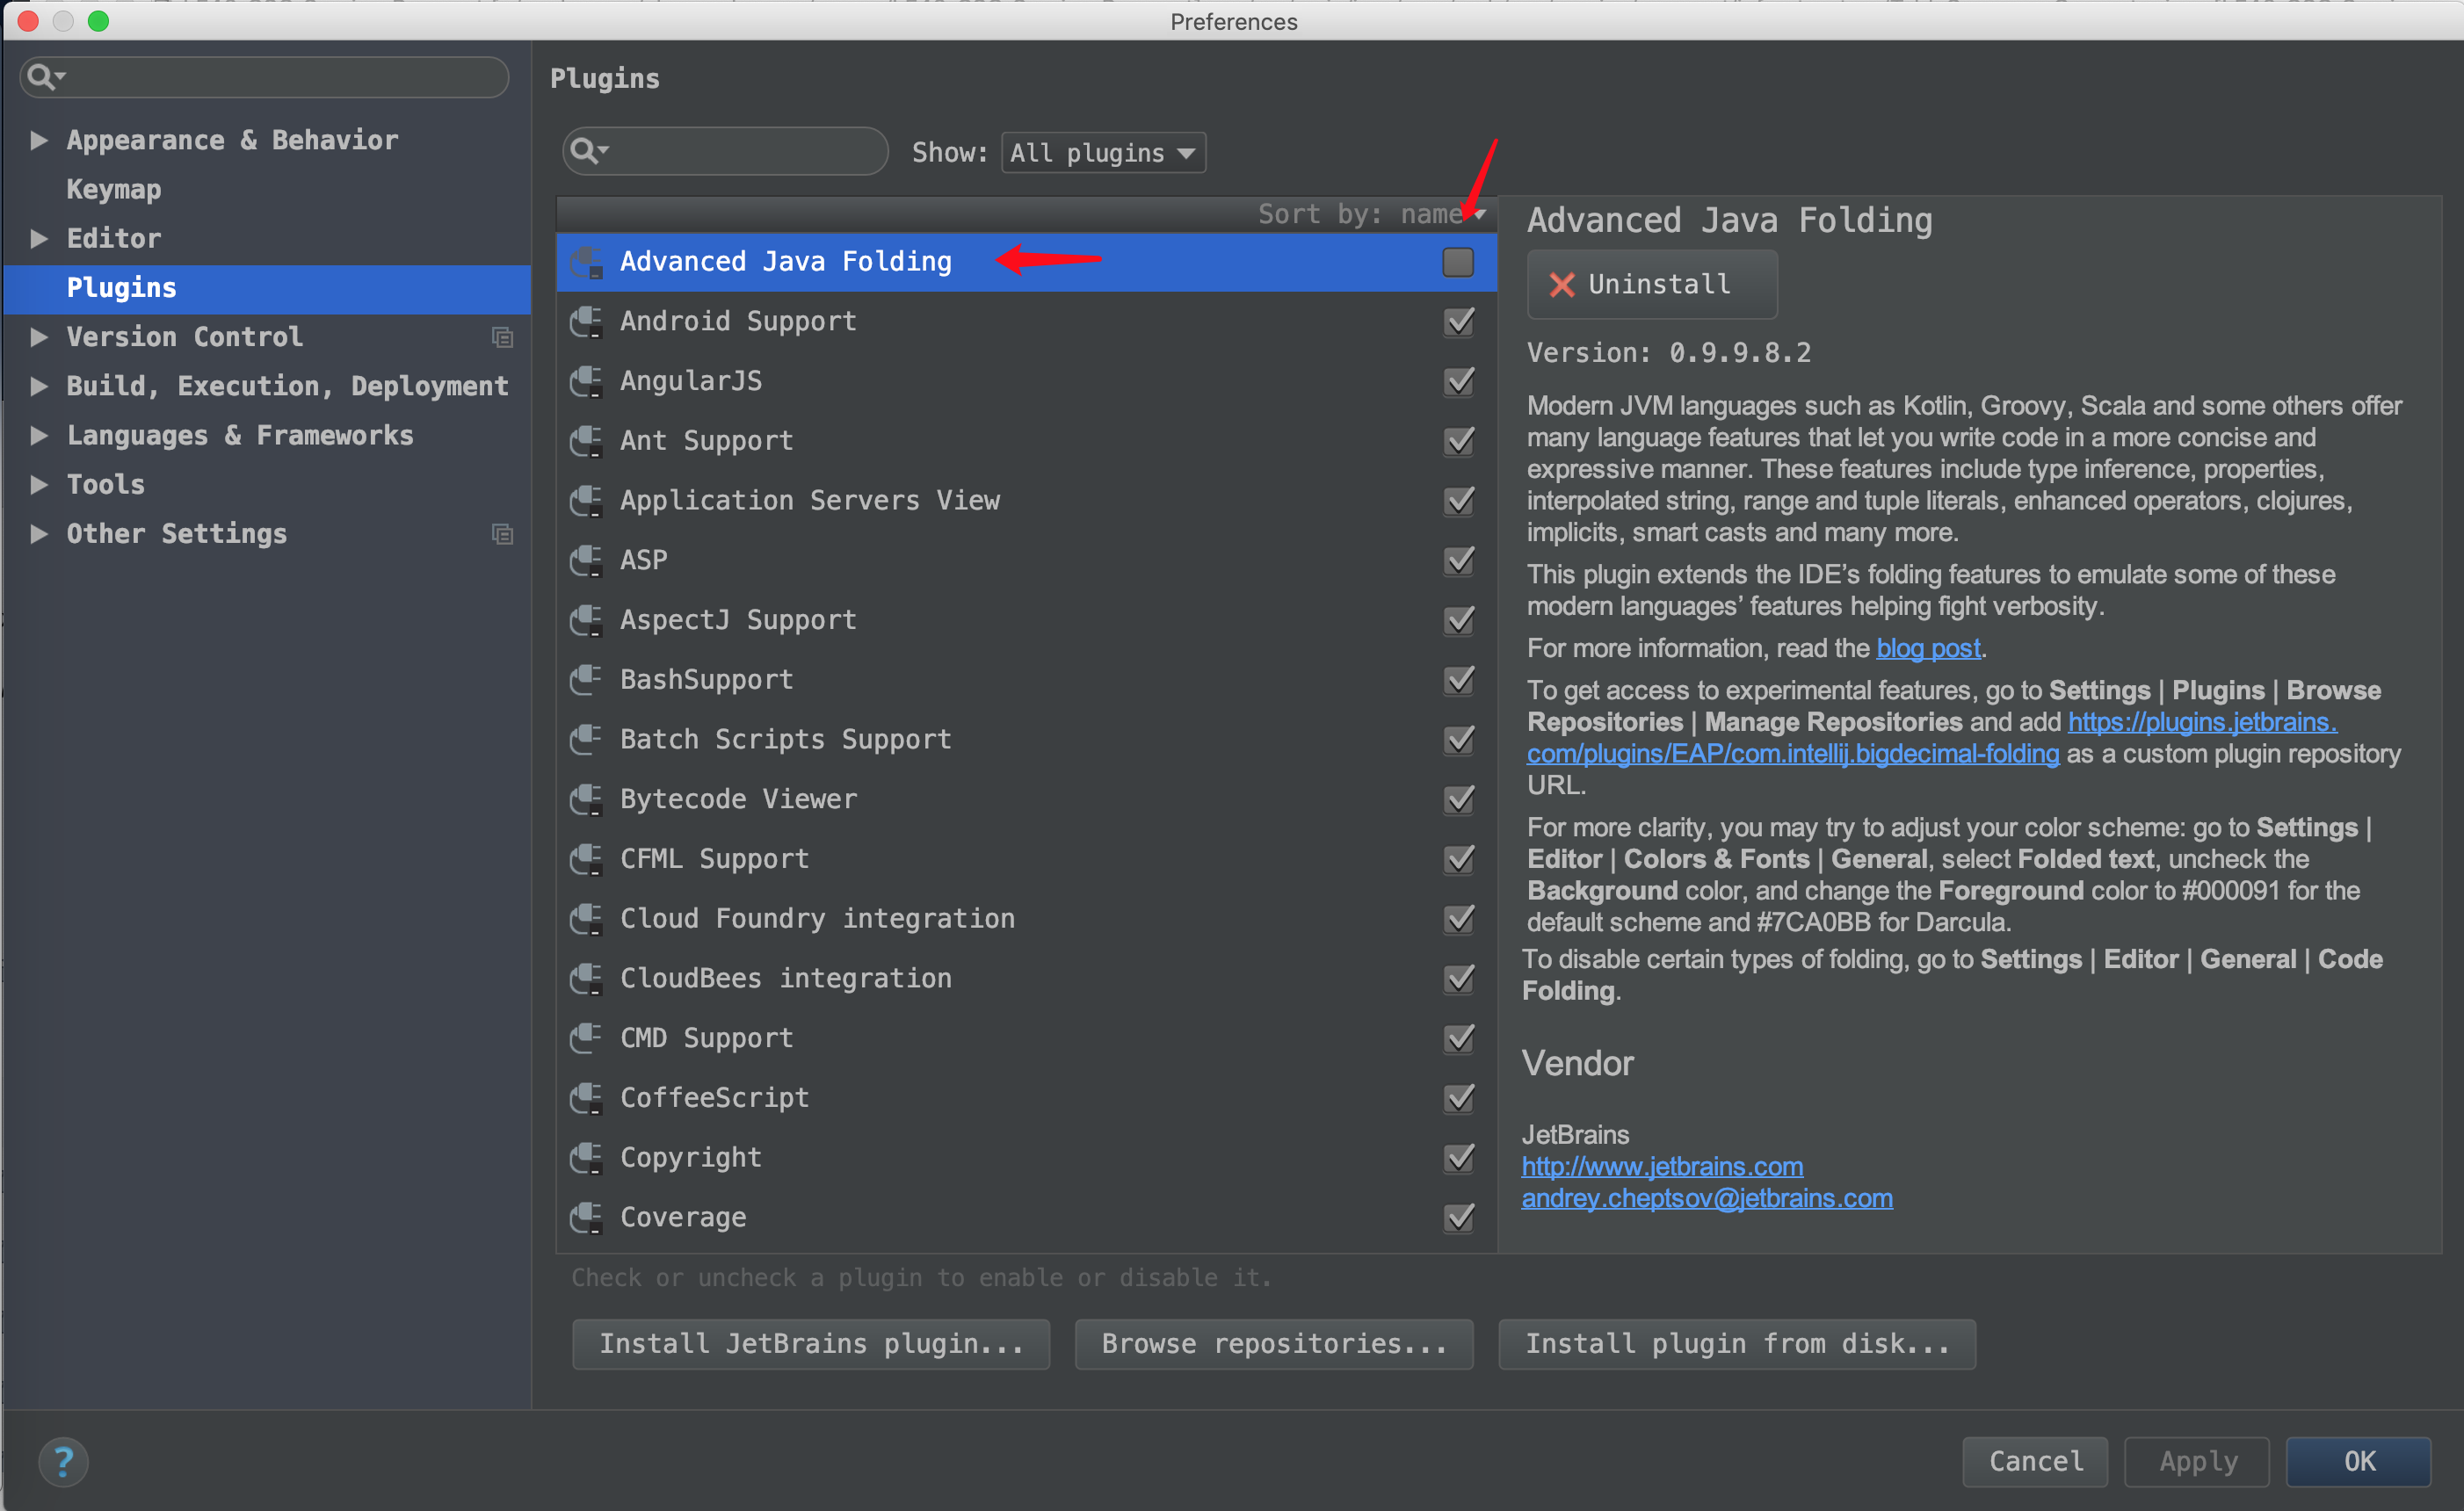Click the ASP plugin icon
The width and height of the screenshot is (2464, 1511).
pos(586,561)
